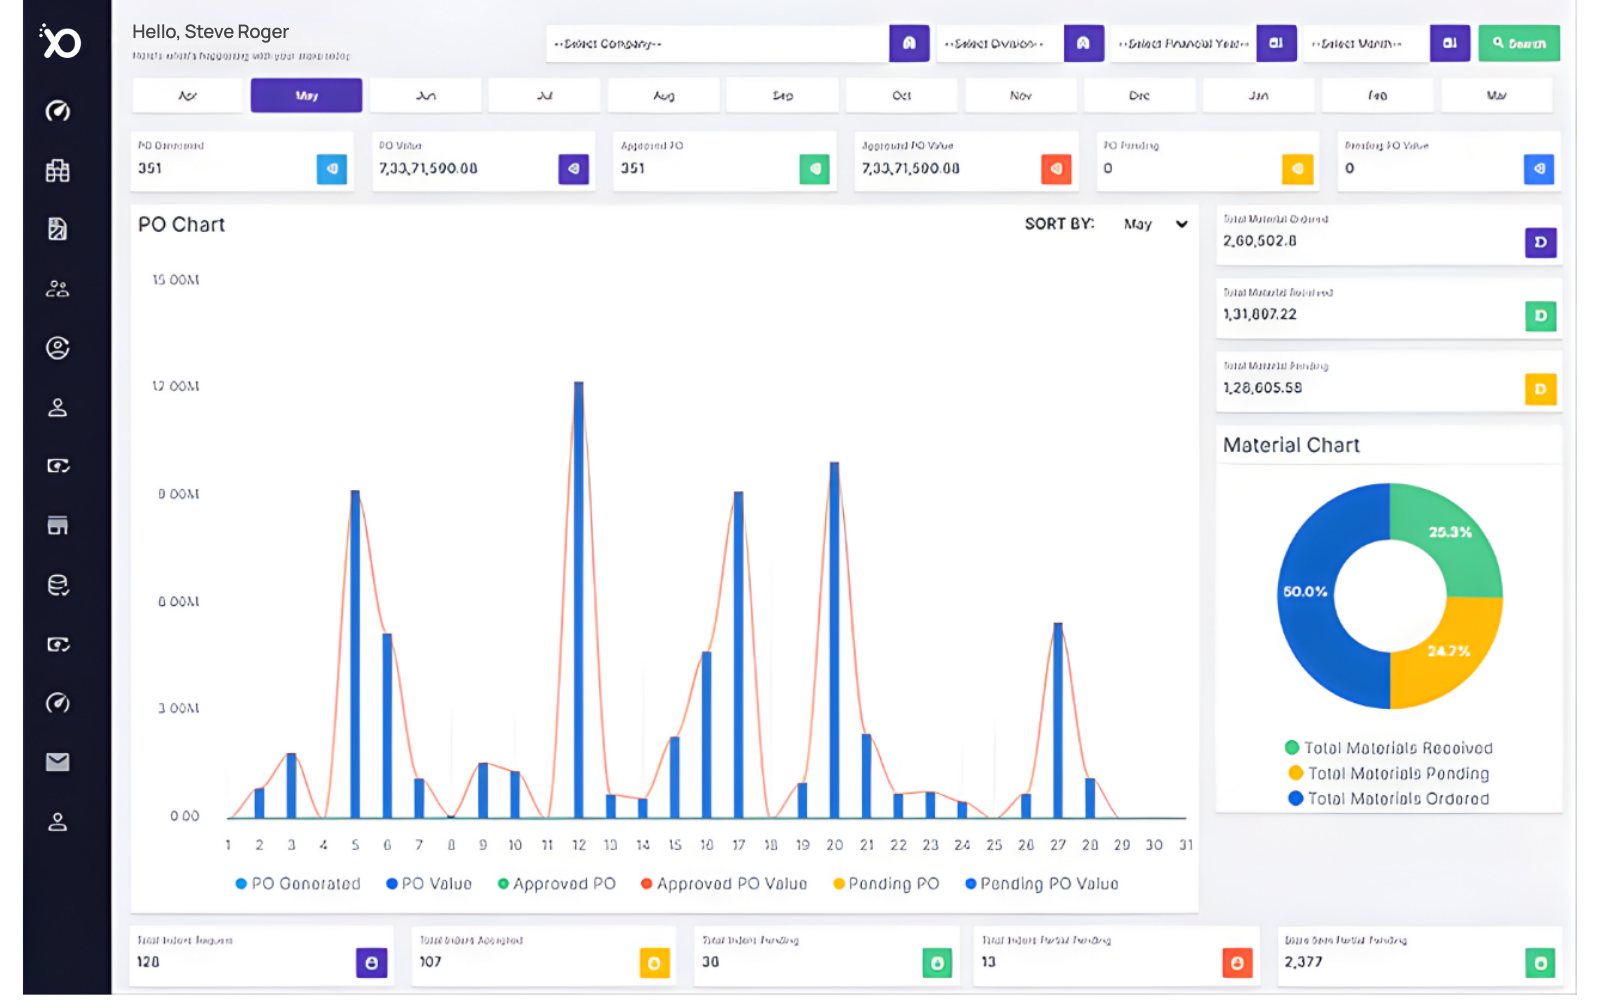This screenshot has width=1600, height=1000.
Task: Click the app logo at sidebar top
Action: [60, 42]
